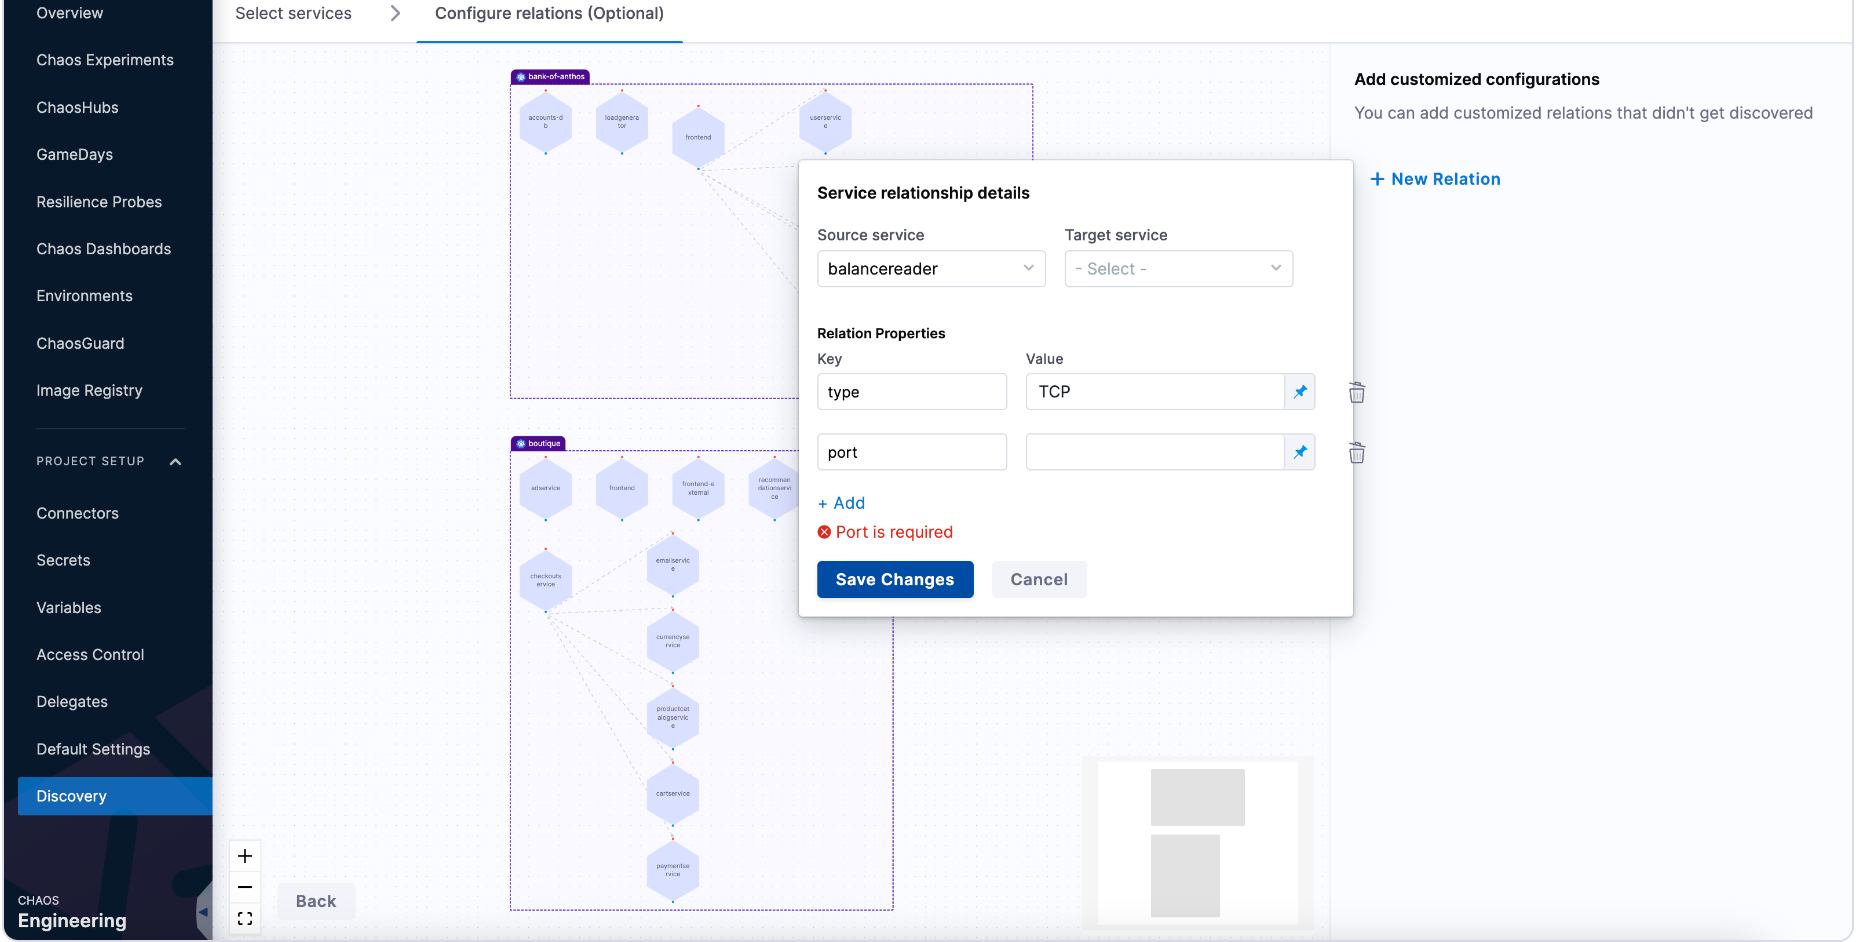This screenshot has height=942, width=1856.
Task: Edit the type key field
Action: tap(912, 392)
